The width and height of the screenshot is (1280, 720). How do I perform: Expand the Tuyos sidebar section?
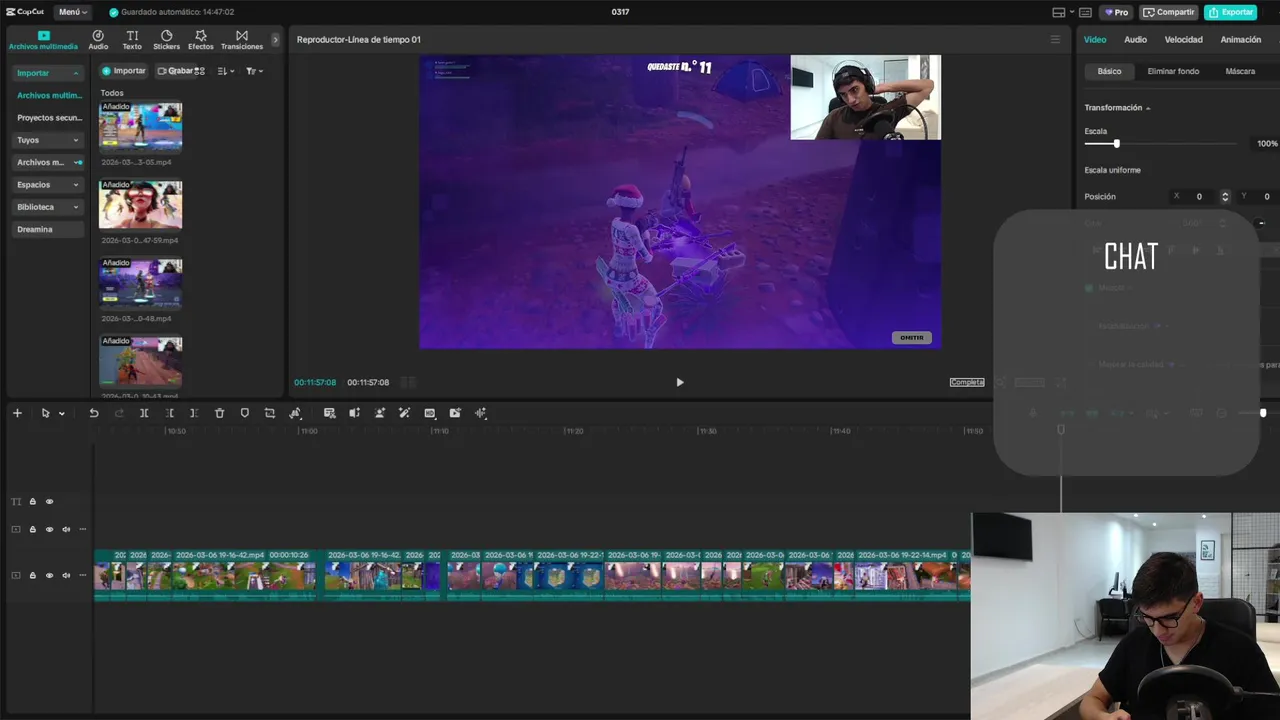47,140
